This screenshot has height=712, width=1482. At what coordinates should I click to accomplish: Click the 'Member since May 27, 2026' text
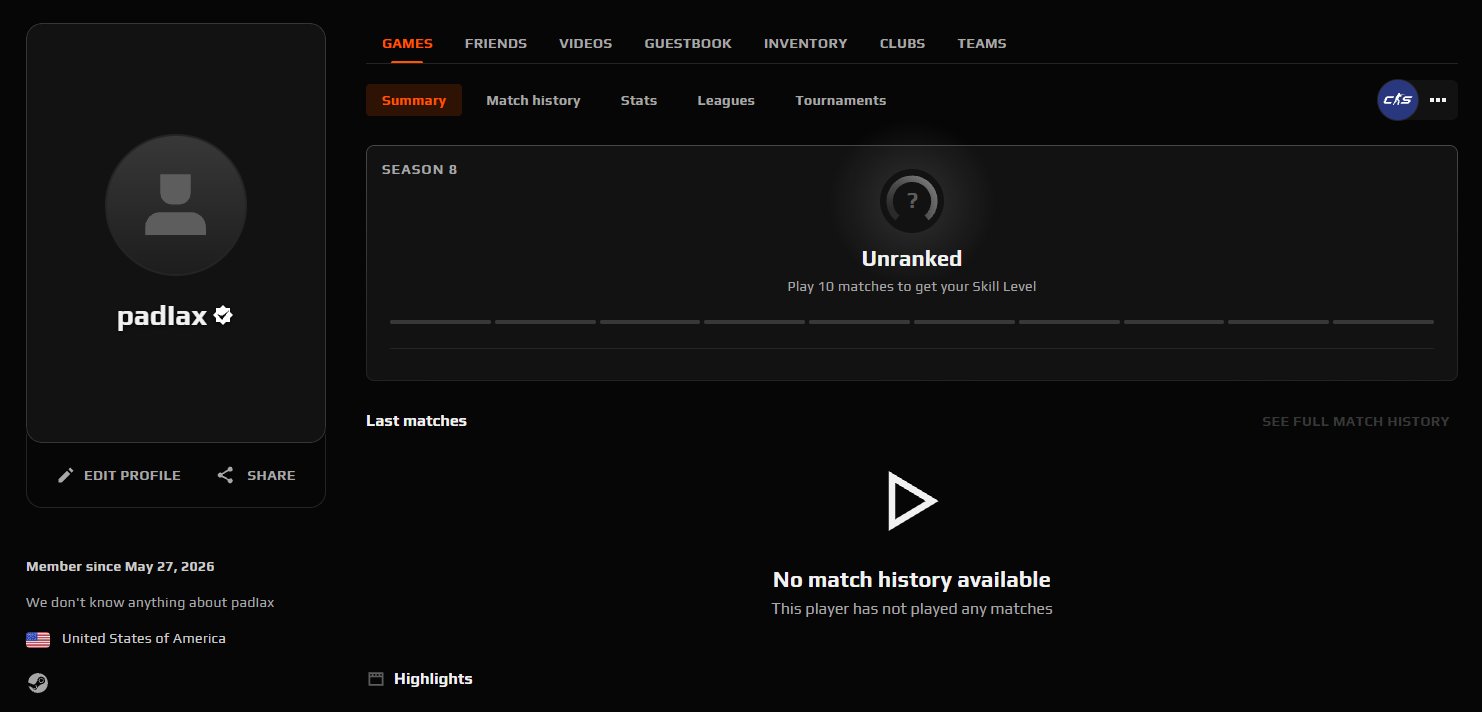click(x=120, y=566)
